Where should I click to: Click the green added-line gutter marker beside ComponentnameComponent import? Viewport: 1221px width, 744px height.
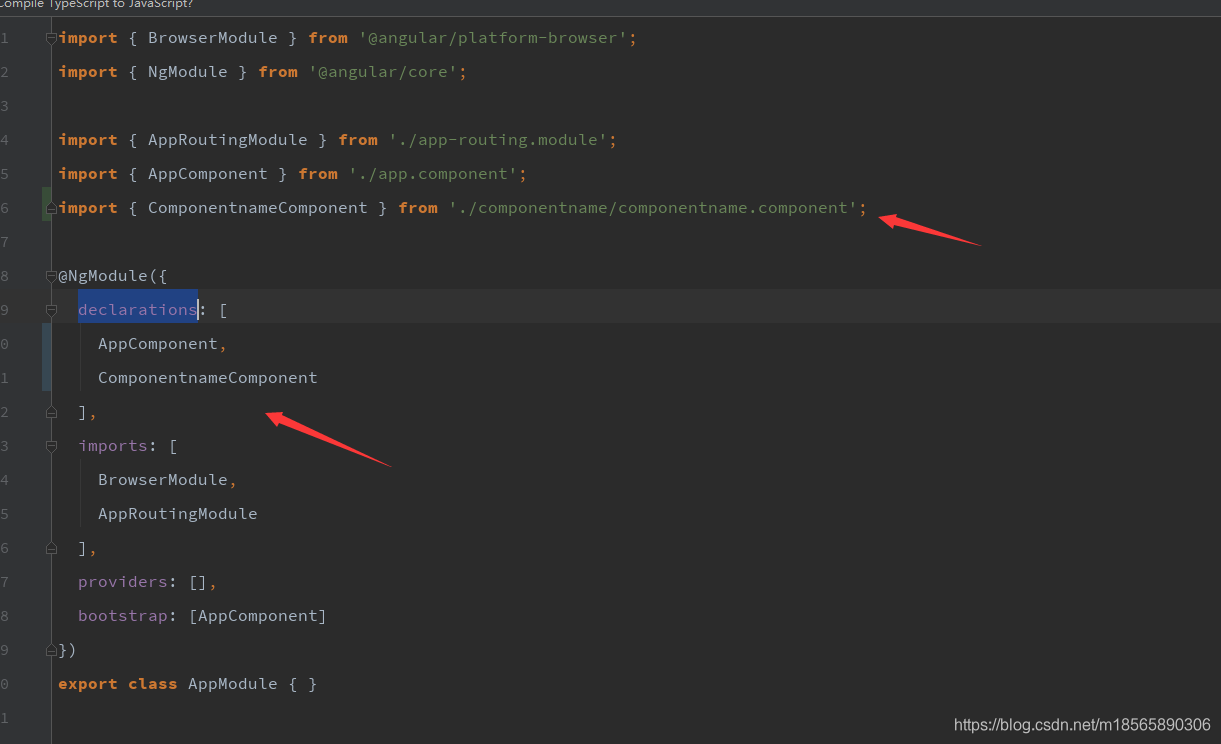pyautogui.click(x=46, y=205)
